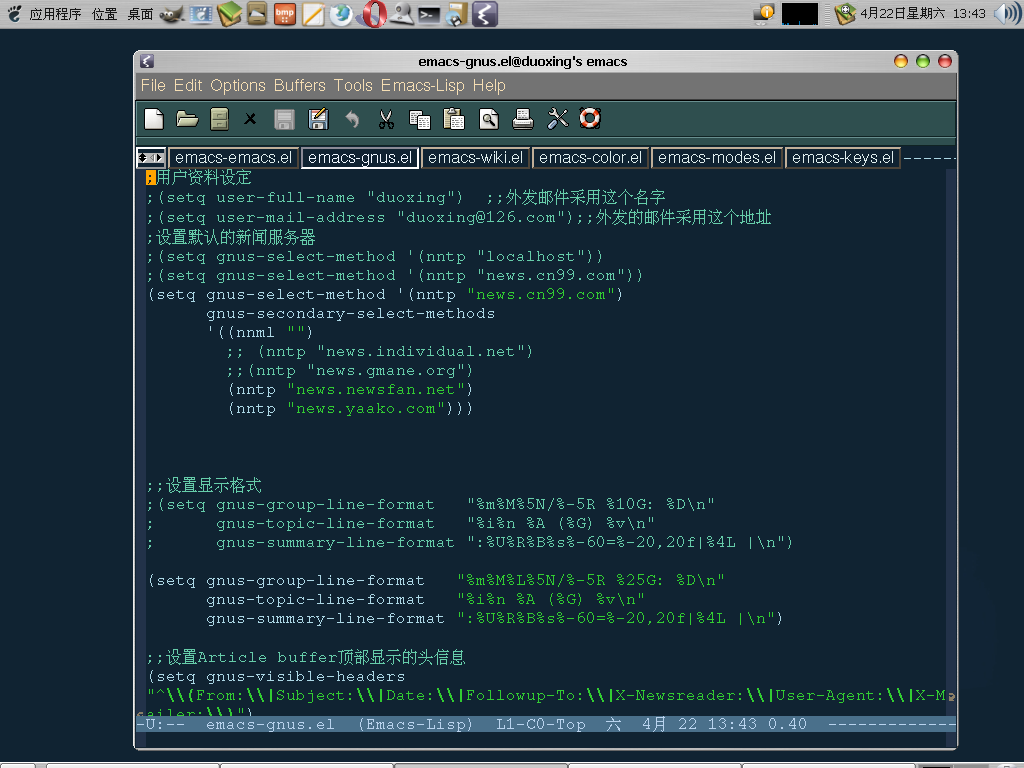Print the buffer using the printer icon

pos(522,119)
